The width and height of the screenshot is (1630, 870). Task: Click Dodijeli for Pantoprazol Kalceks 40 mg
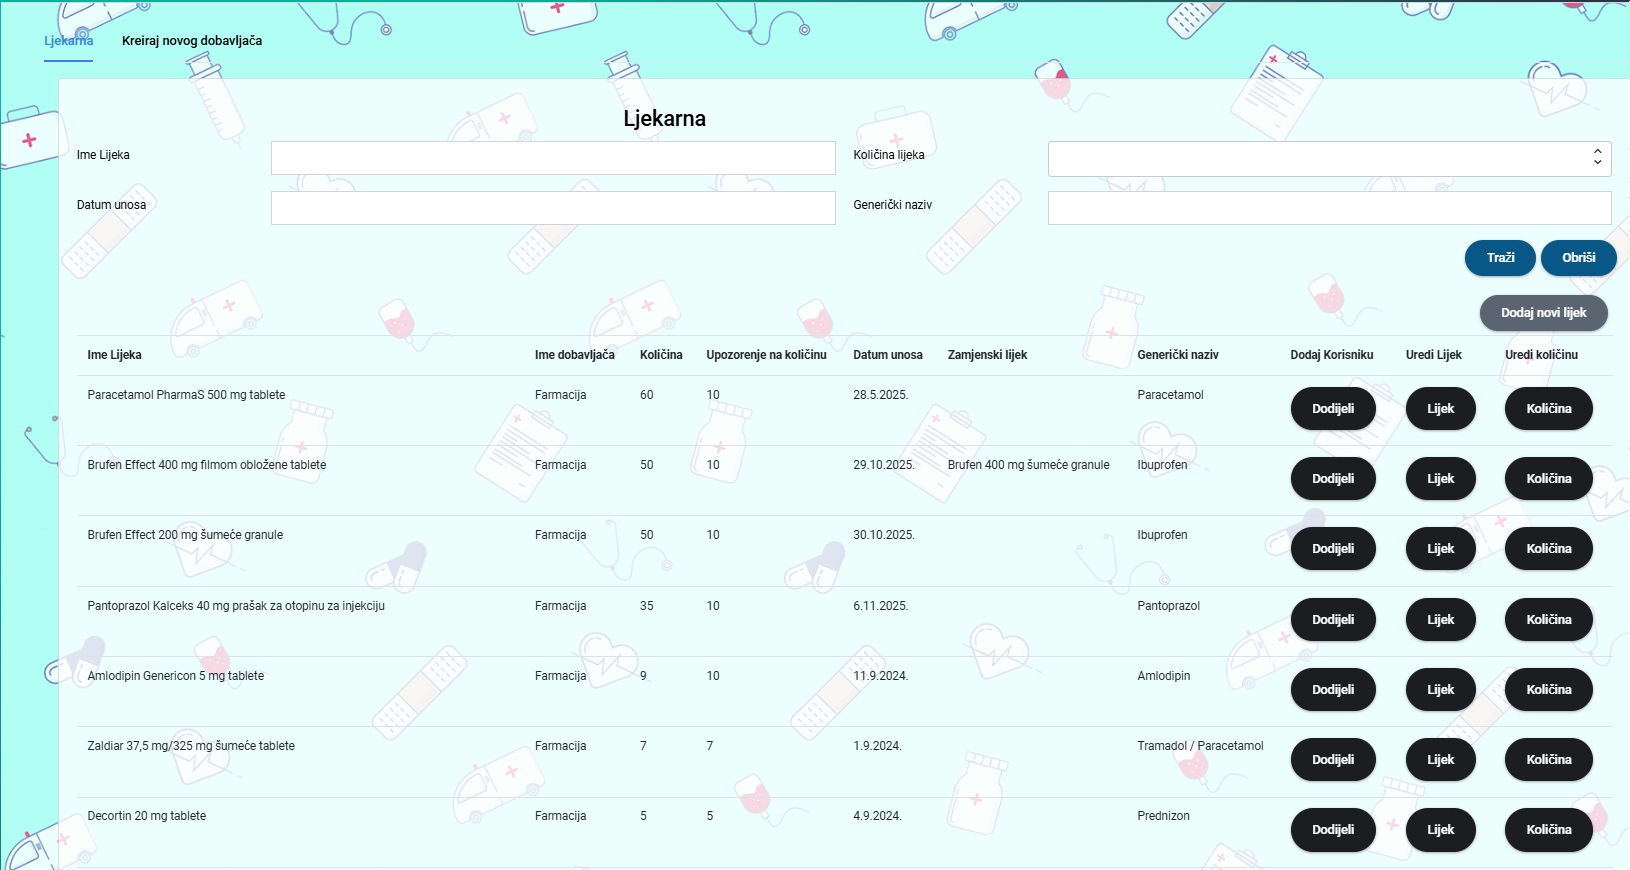click(1332, 620)
